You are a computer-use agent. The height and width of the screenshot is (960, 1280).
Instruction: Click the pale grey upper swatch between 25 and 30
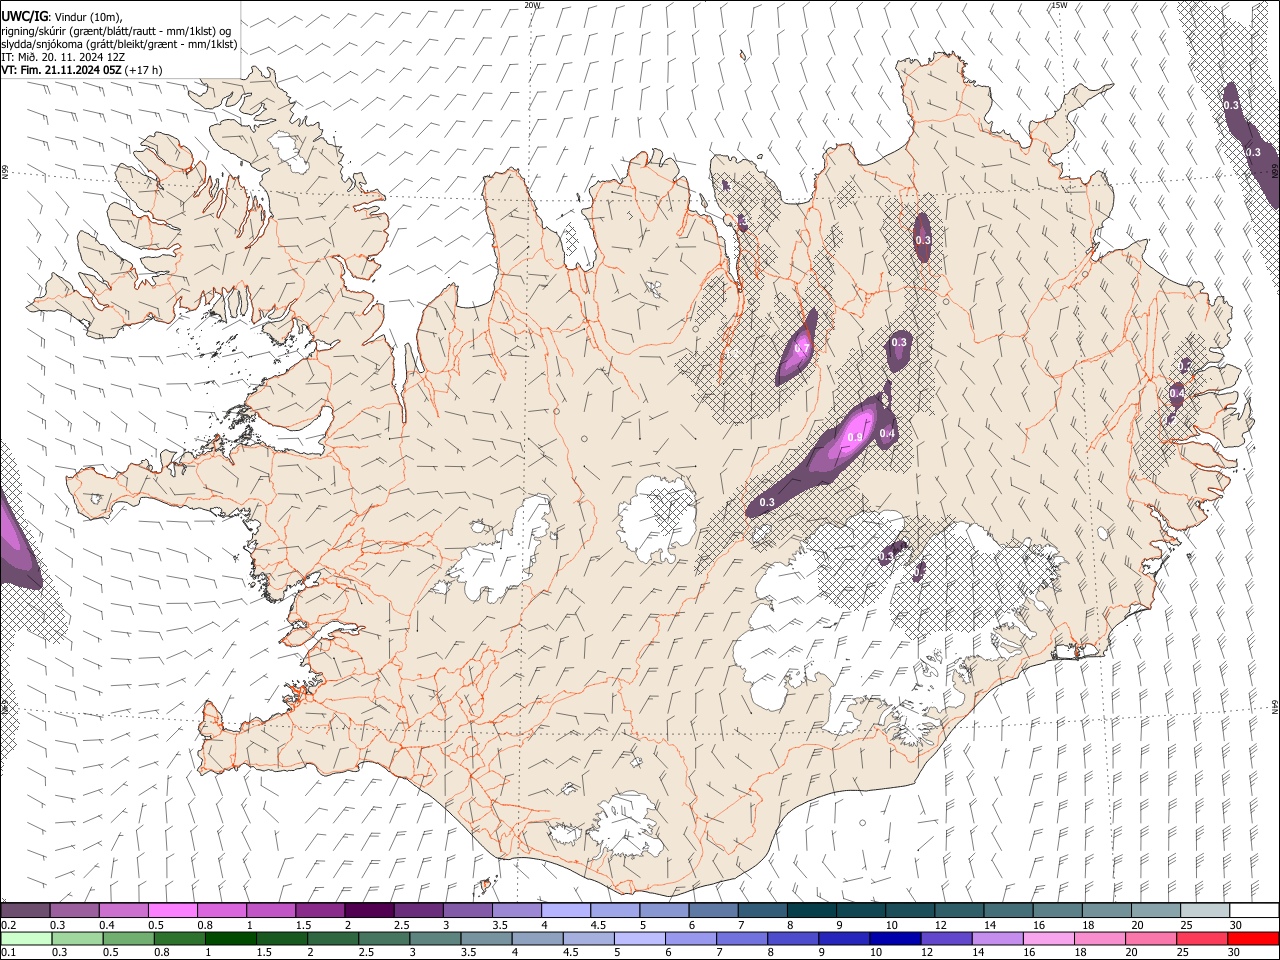[x=1206, y=911]
